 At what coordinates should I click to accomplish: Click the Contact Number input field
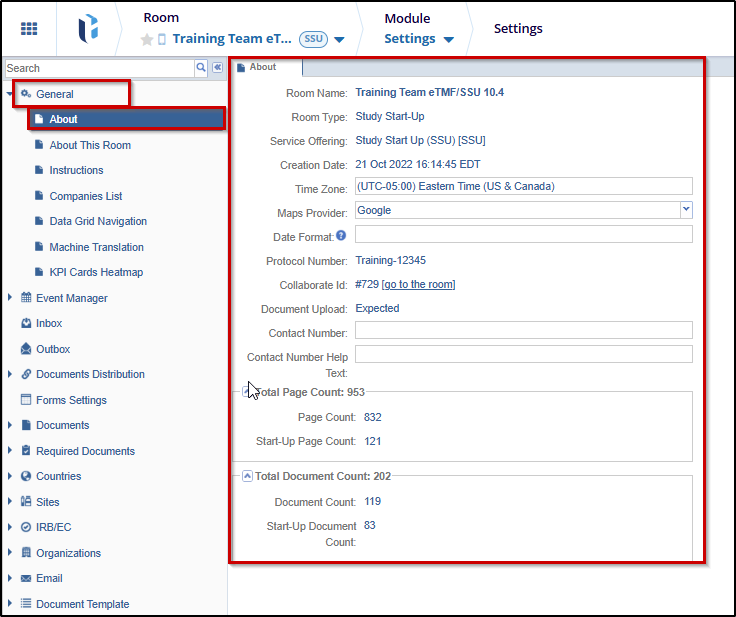[x=523, y=330]
